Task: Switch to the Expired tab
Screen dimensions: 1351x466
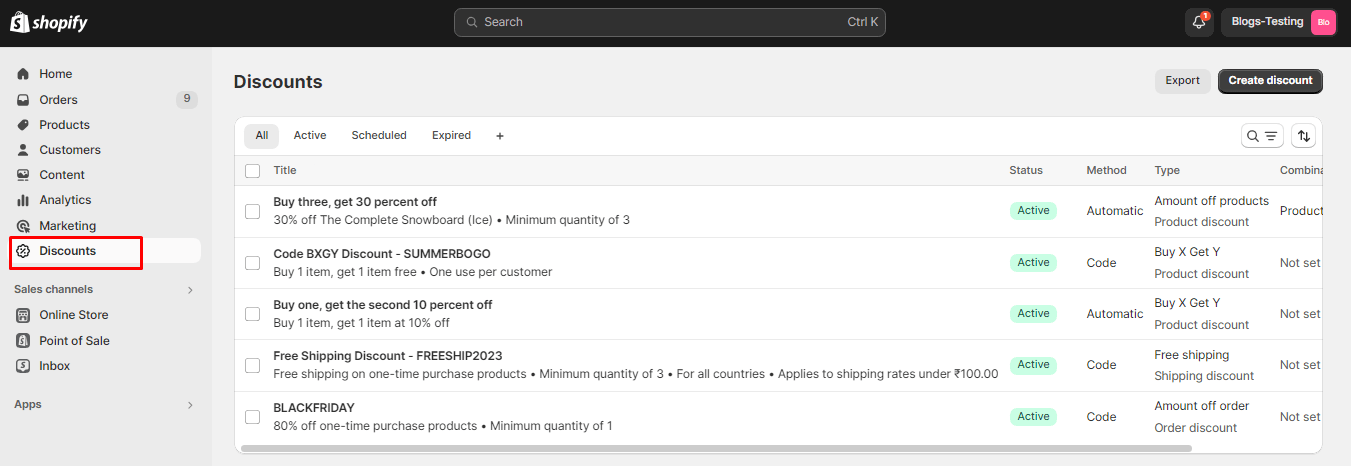Action: click(x=451, y=136)
